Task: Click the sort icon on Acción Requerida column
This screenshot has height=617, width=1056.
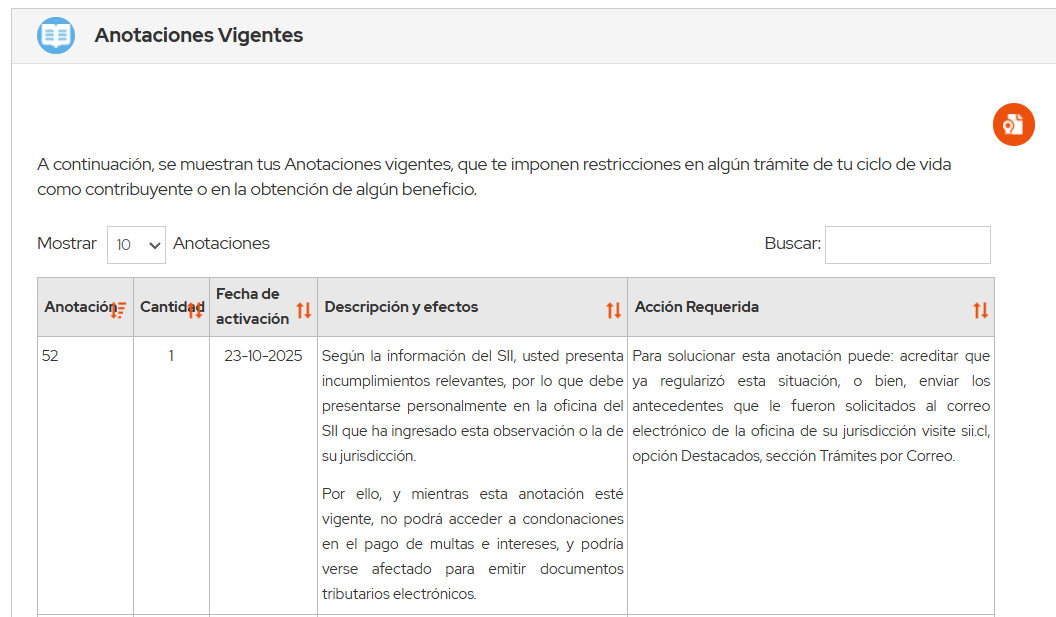Action: 980,310
